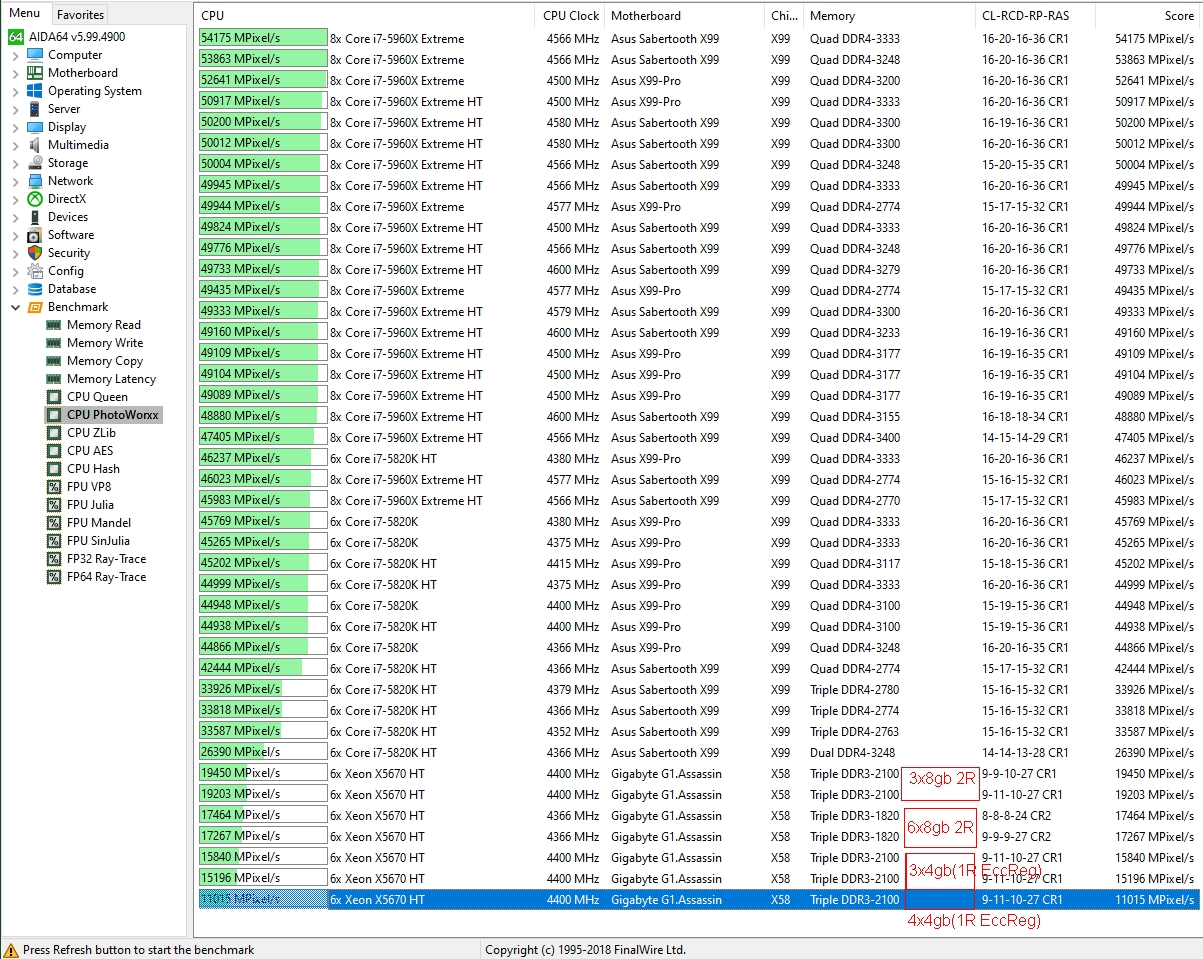The height and width of the screenshot is (959, 1203).
Task: Expand the Display tree node
Action: pos(16,127)
